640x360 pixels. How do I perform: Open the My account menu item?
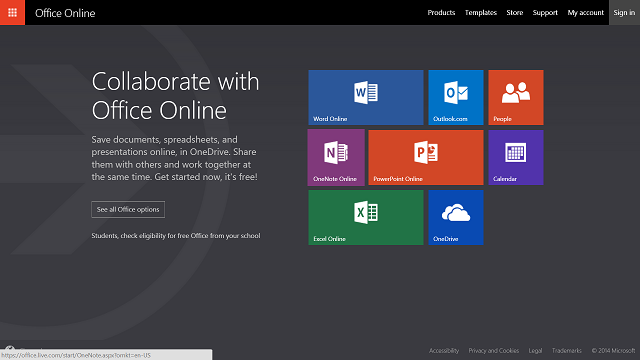[x=585, y=13]
